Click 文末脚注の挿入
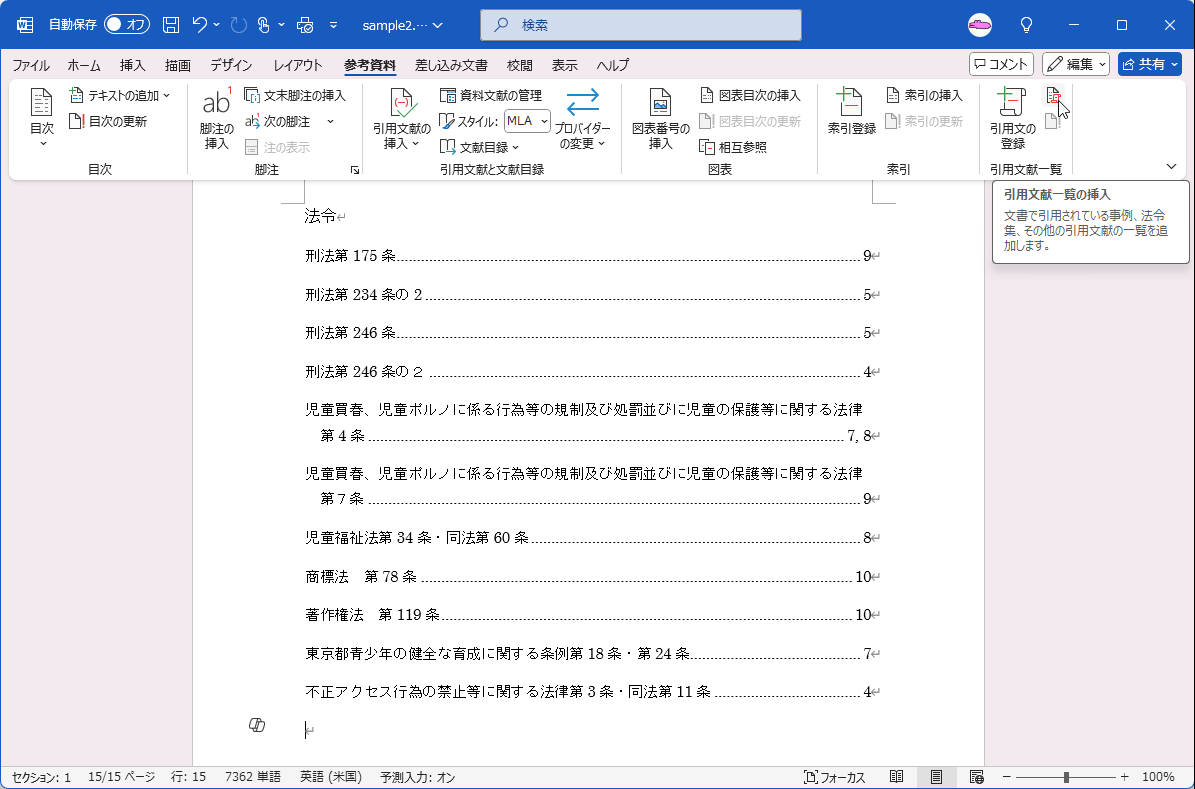1195x789 pixels. pos(295,95)
